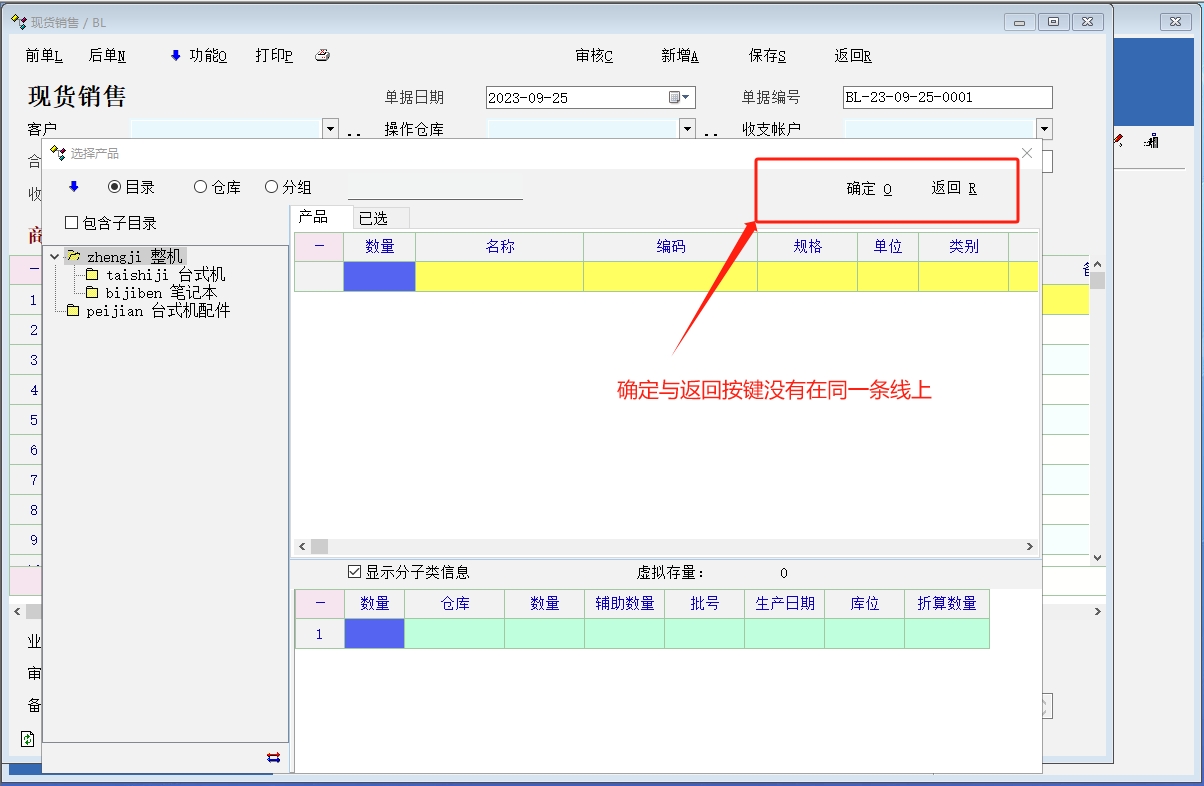
Task: Expand the 收支帐户 dropdown
Action: [x=1044, y=129]
